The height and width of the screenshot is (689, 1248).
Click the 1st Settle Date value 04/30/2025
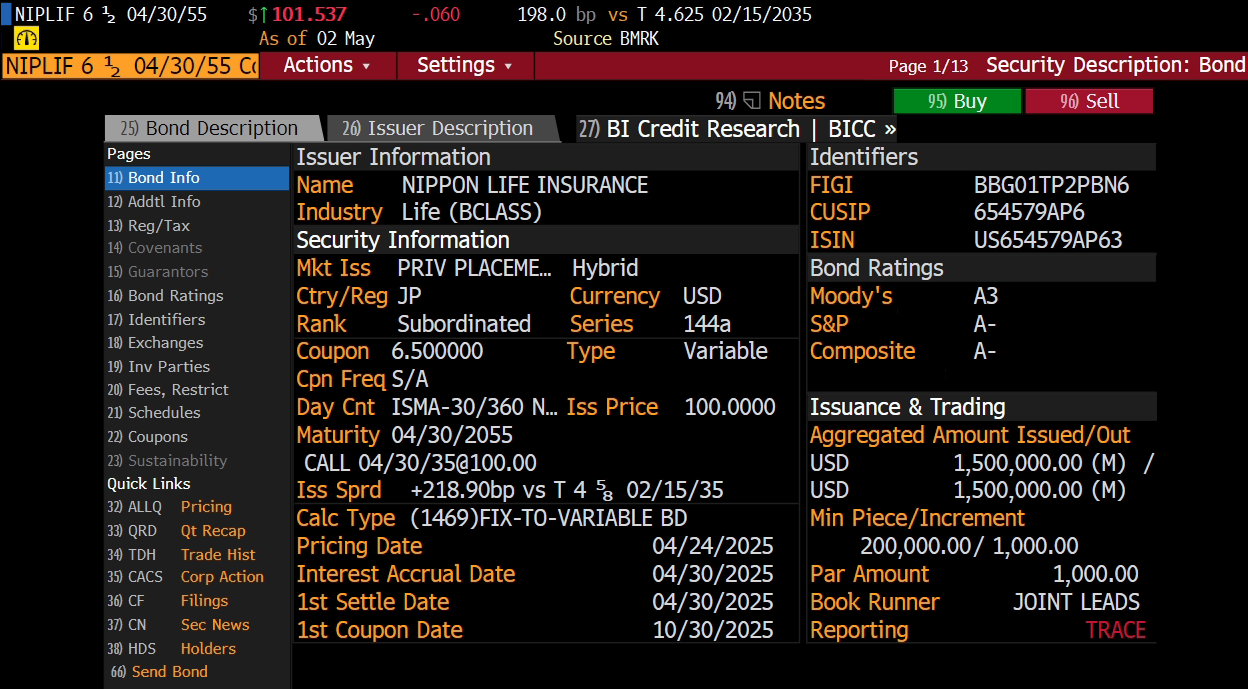[713, 602]
